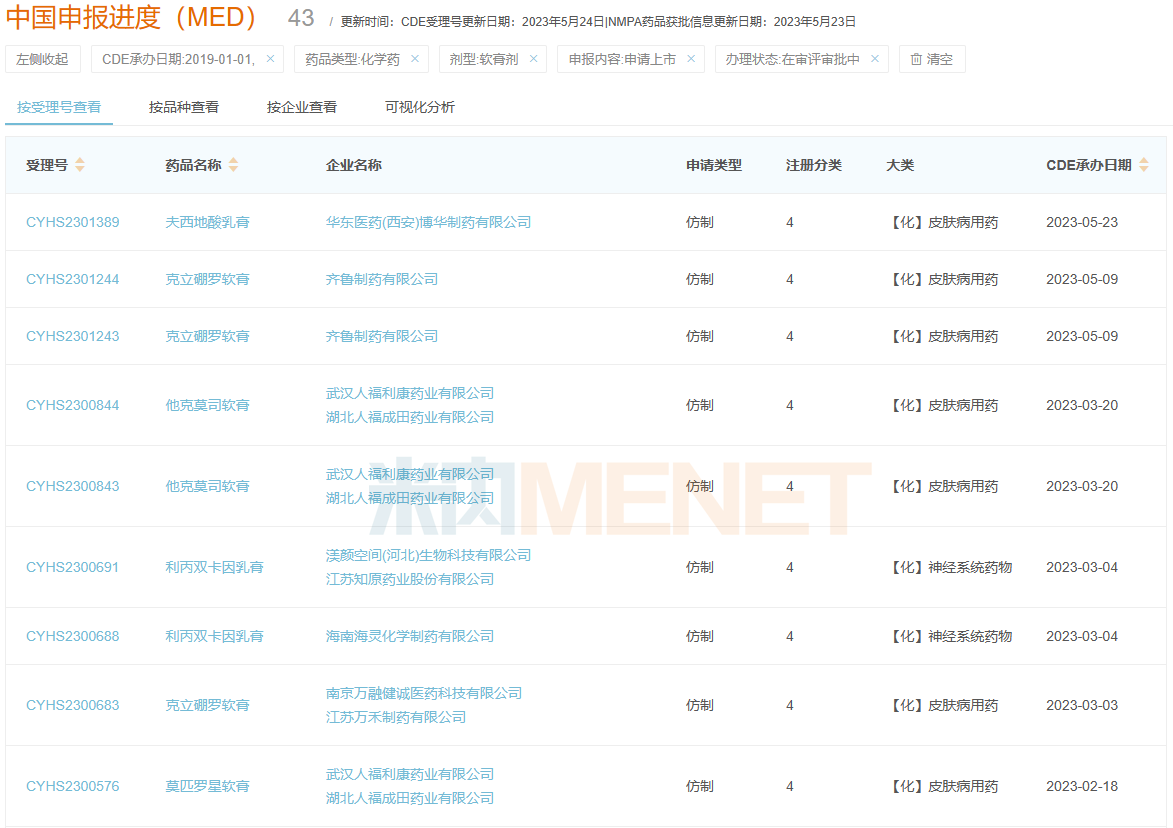Open the 可视化分析 tab

420,107
